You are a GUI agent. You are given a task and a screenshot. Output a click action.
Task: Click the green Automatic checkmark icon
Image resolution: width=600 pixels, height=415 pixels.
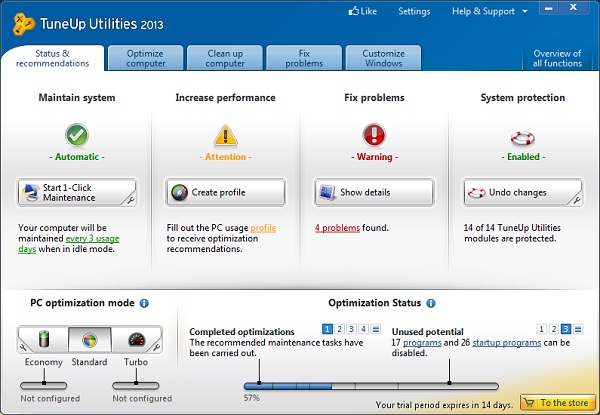77,135
